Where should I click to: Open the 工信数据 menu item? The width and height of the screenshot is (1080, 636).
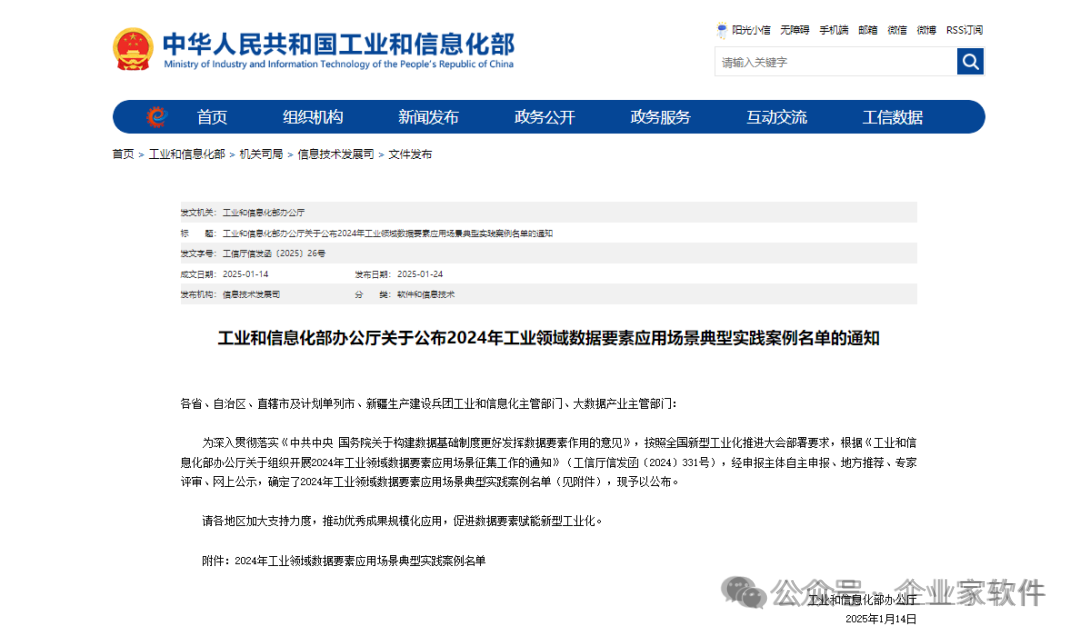[x=893, y=117]
